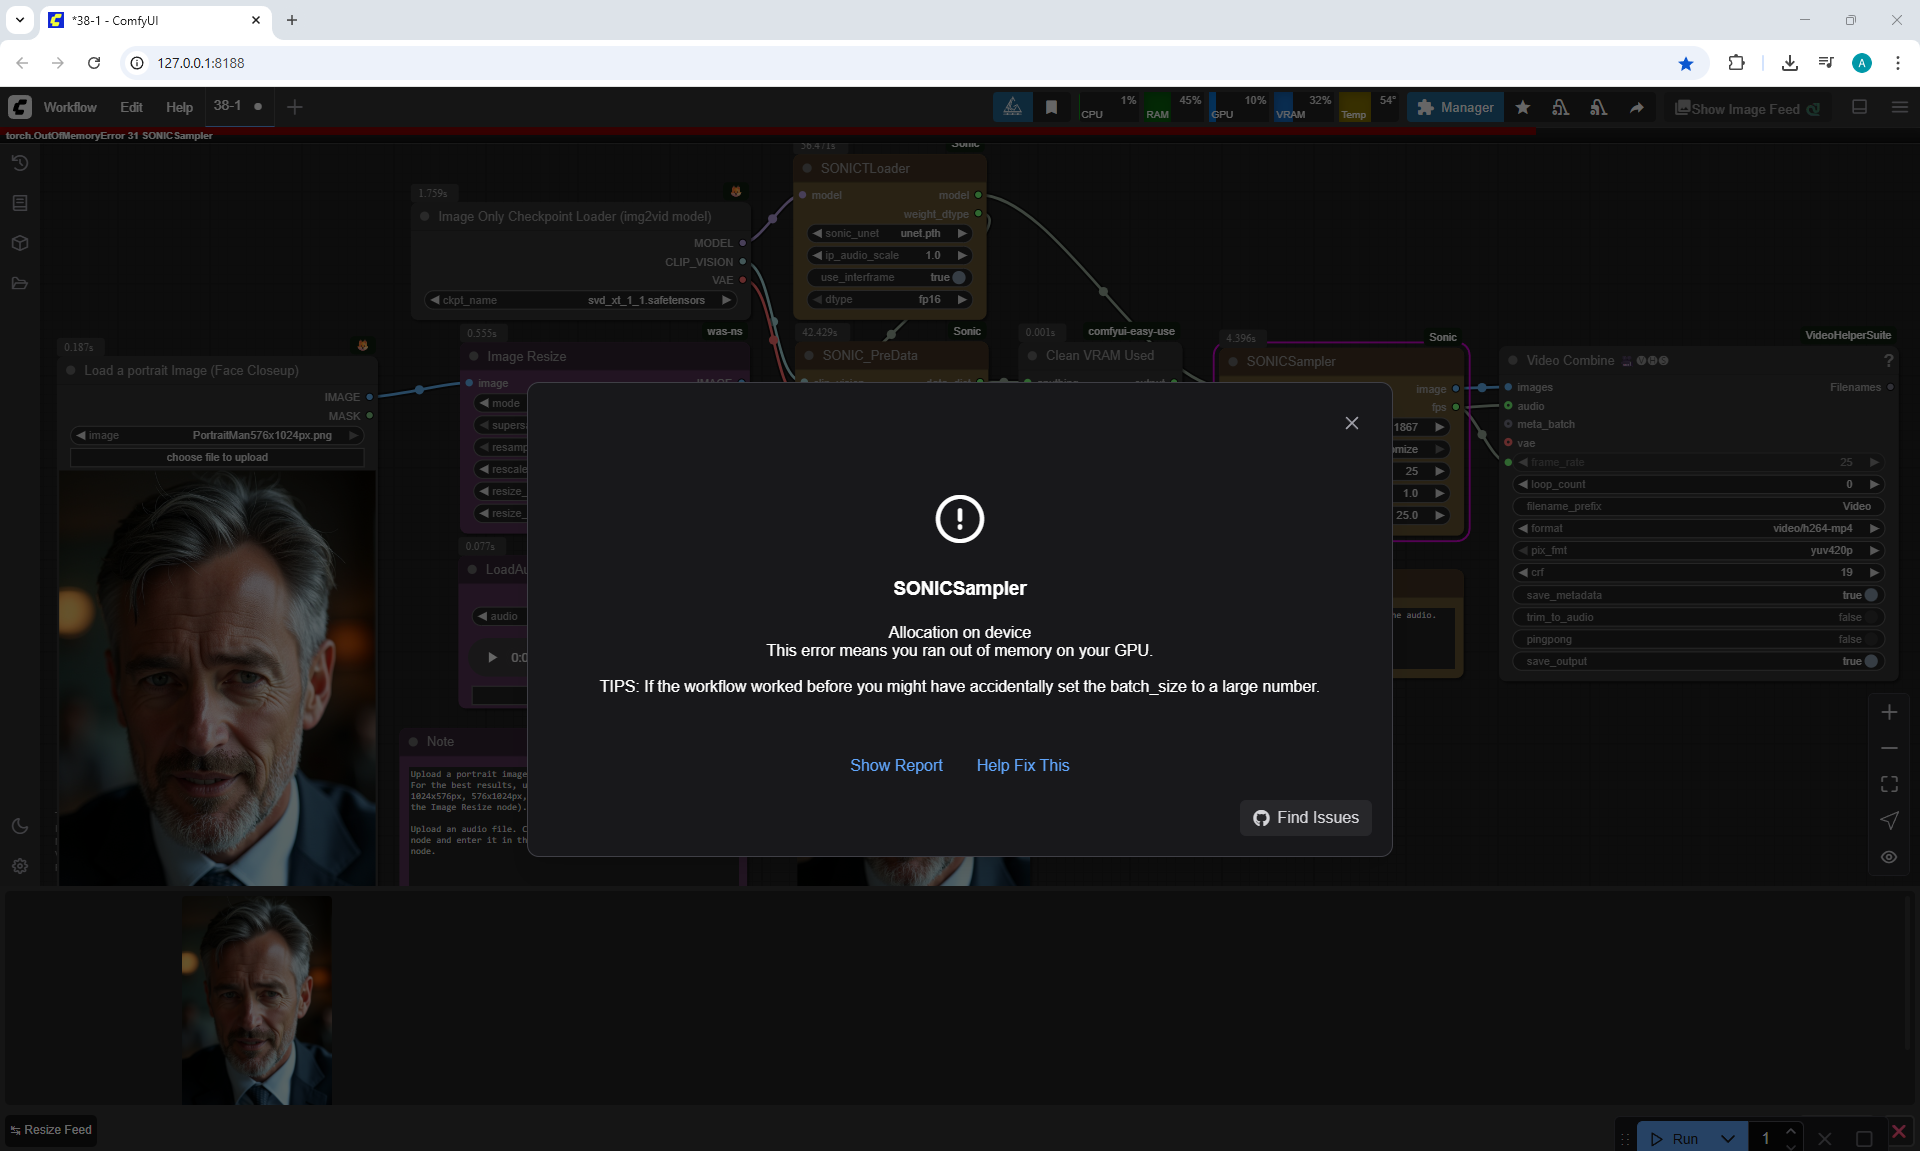This screenshot has width=1920, height=1151.
Task: Click the Show Report link
Action: coord(896,765)
